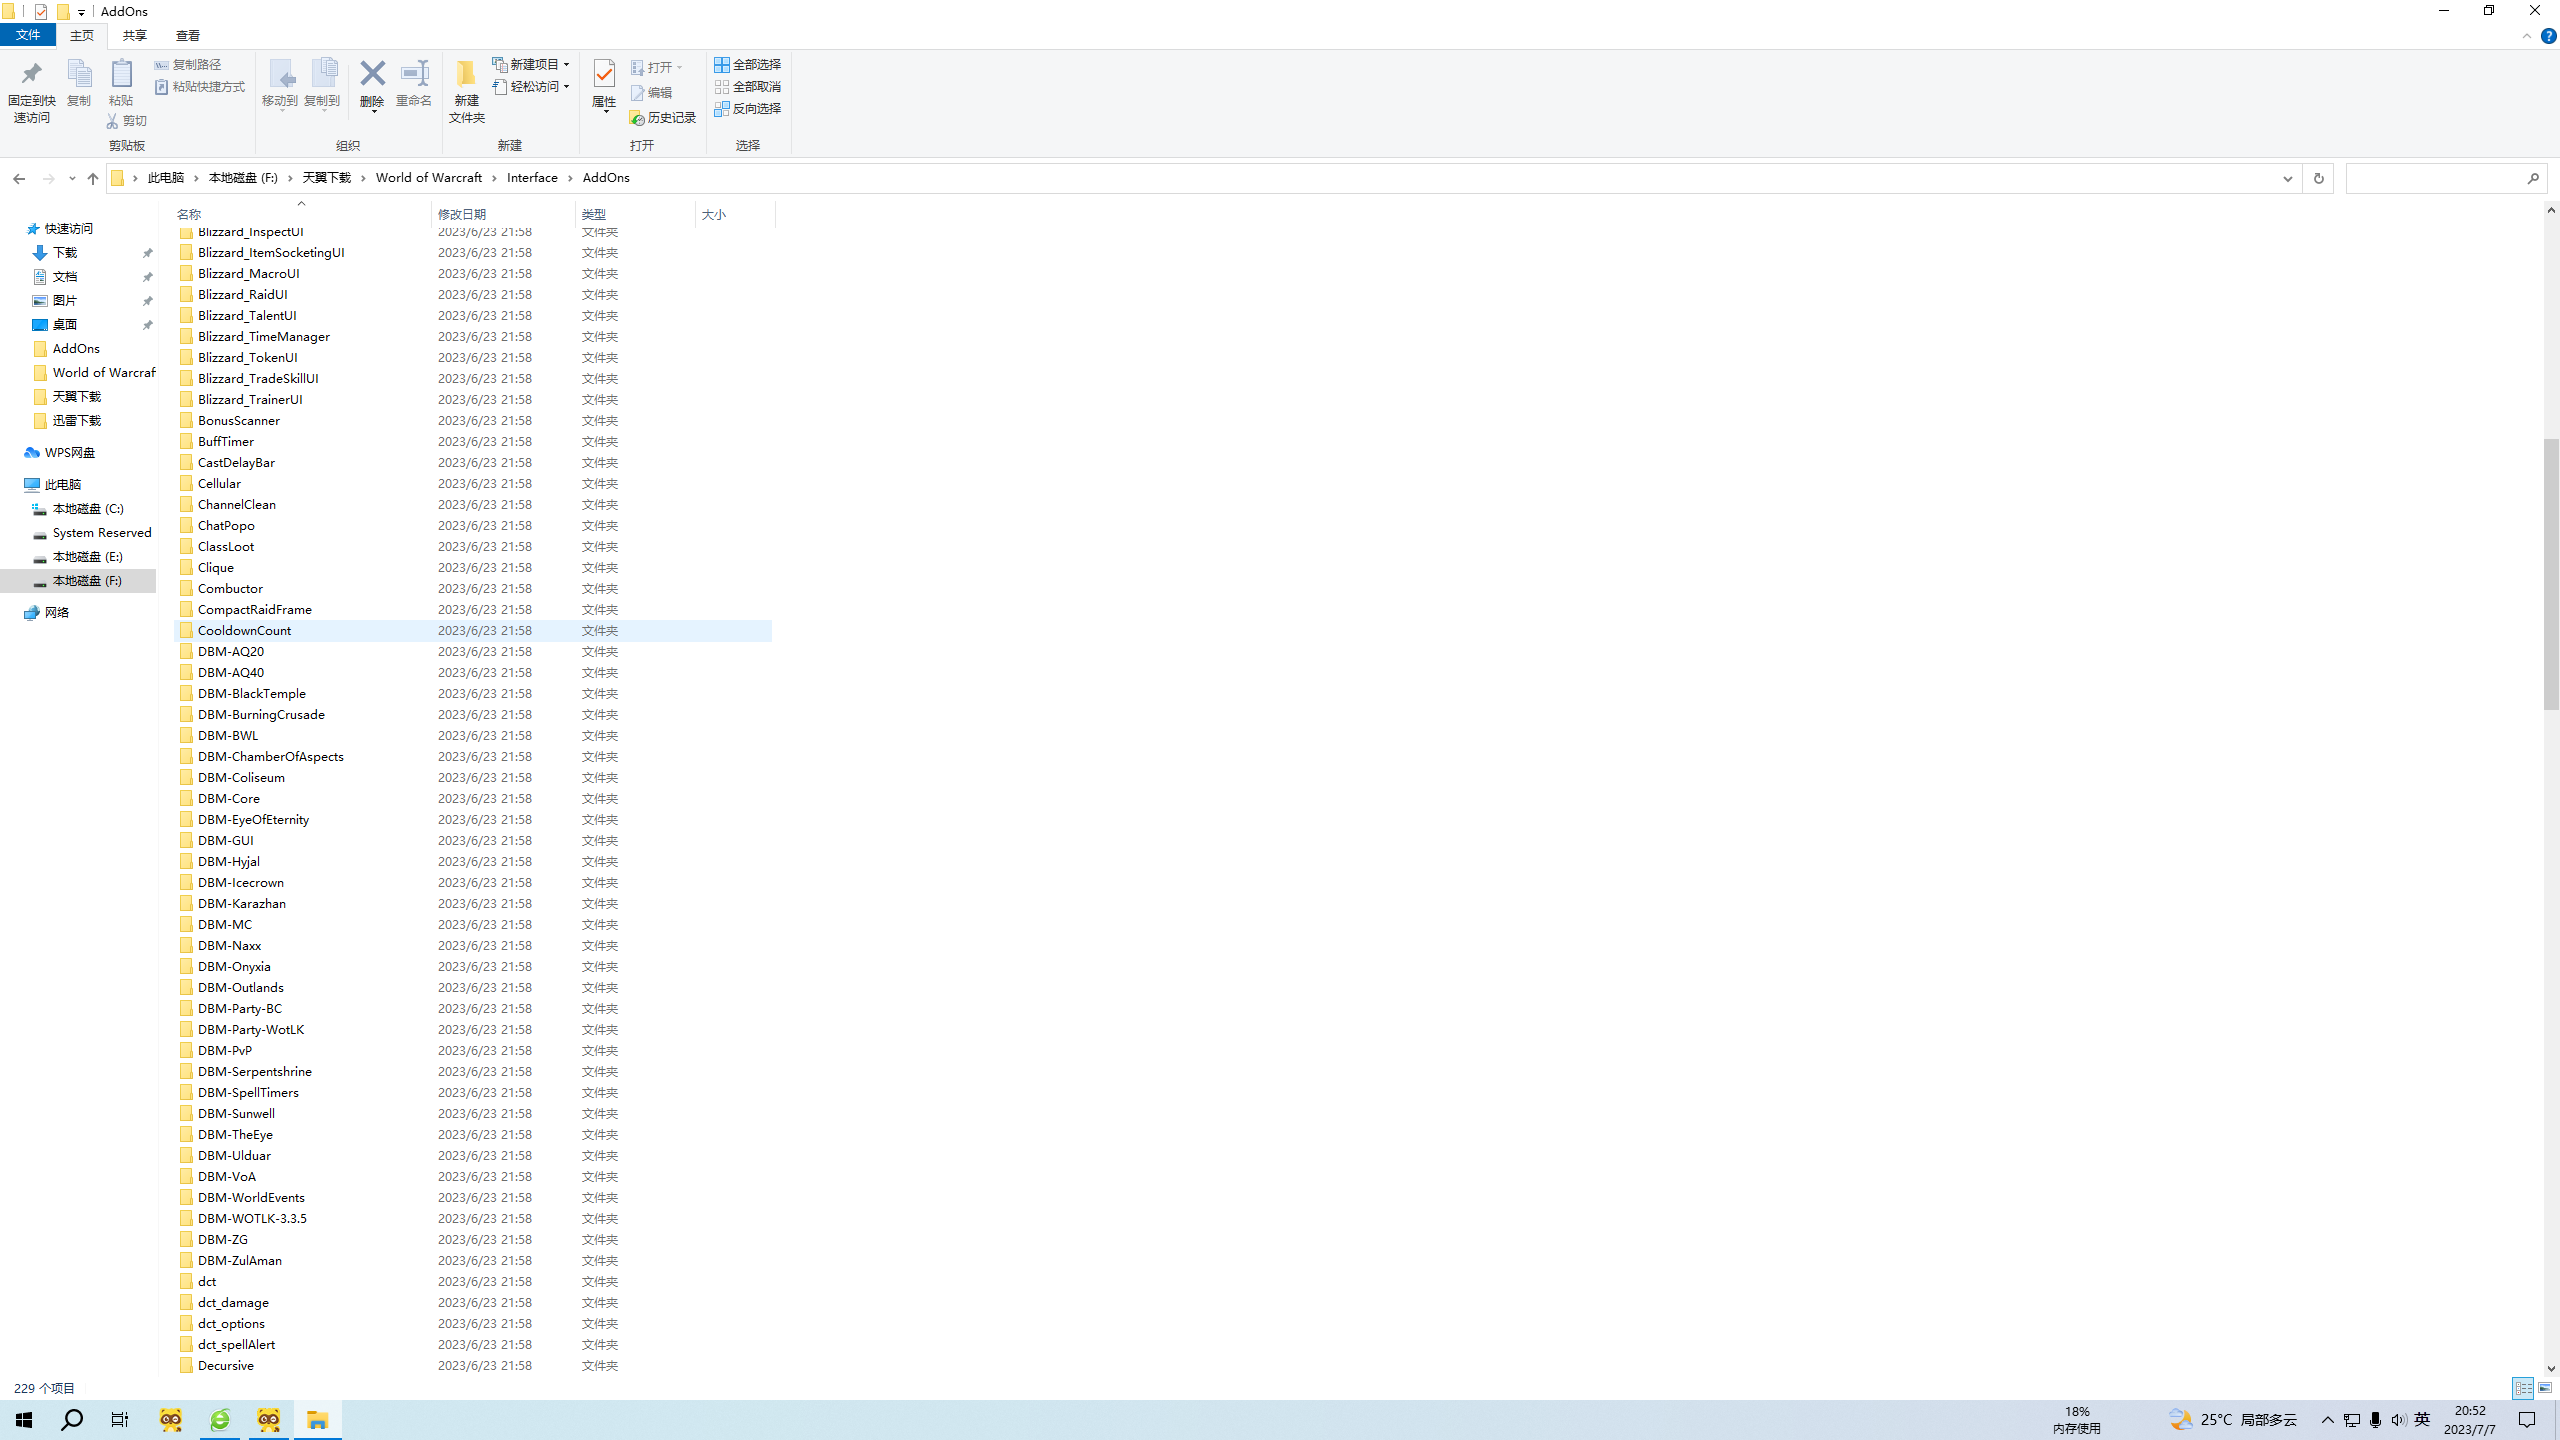Click Invert Selection (反向选择) button
Screen dimensions: 2560x1440
(747, 108)
